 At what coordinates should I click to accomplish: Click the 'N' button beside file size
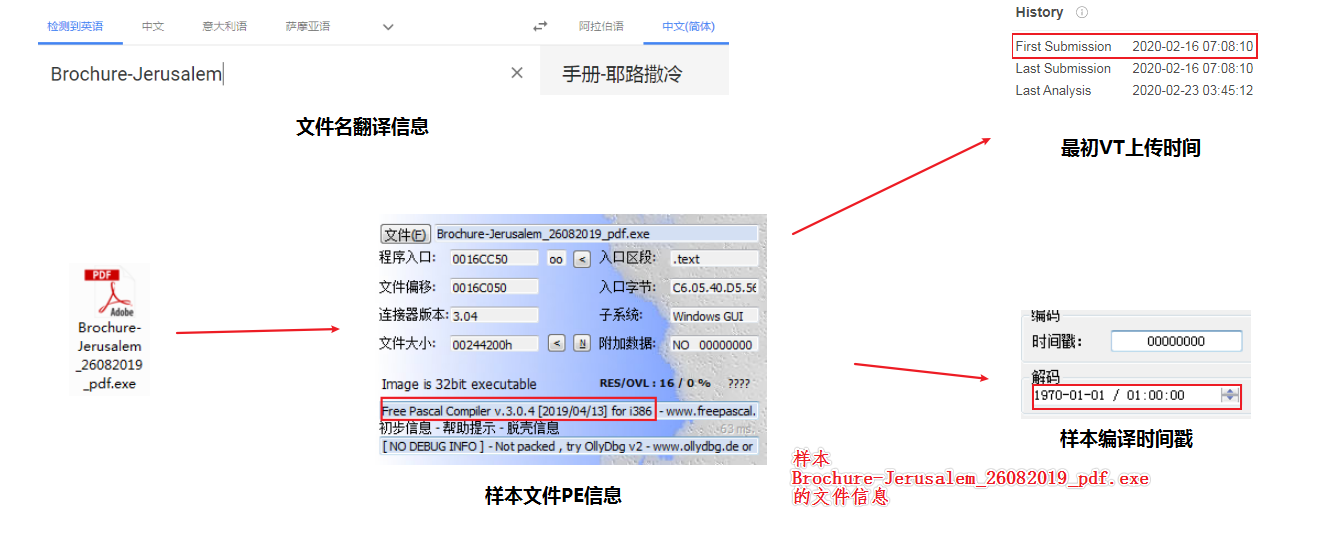(581, 344)
